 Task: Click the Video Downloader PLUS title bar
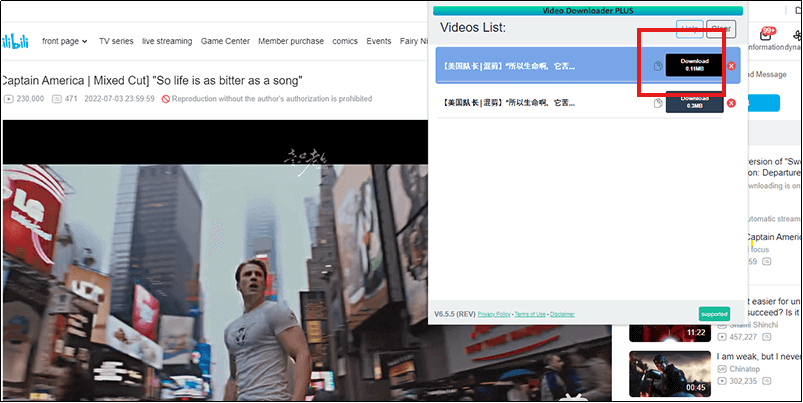pos(587,10)
